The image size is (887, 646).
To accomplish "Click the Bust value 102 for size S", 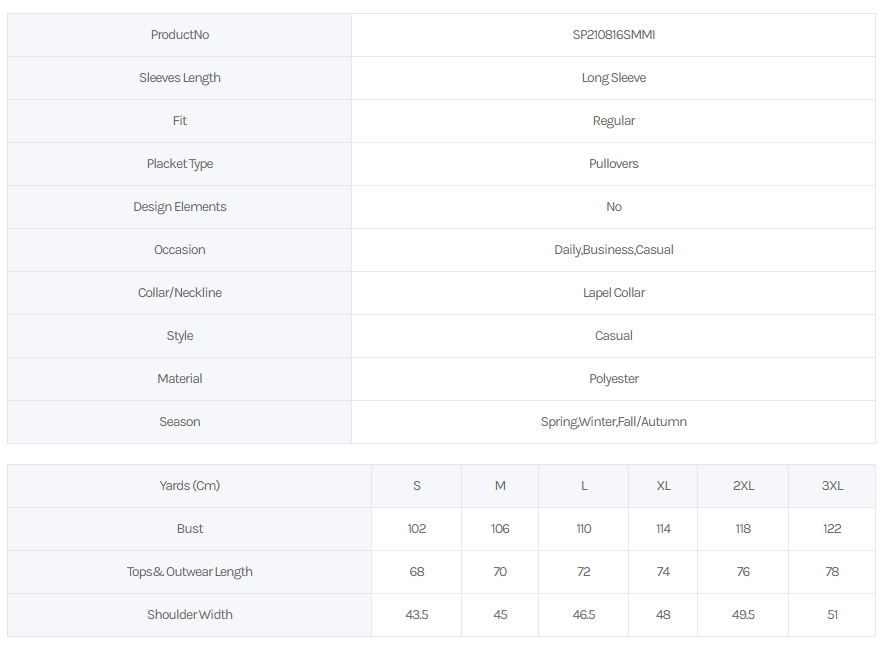I will [x=416, y=529].
